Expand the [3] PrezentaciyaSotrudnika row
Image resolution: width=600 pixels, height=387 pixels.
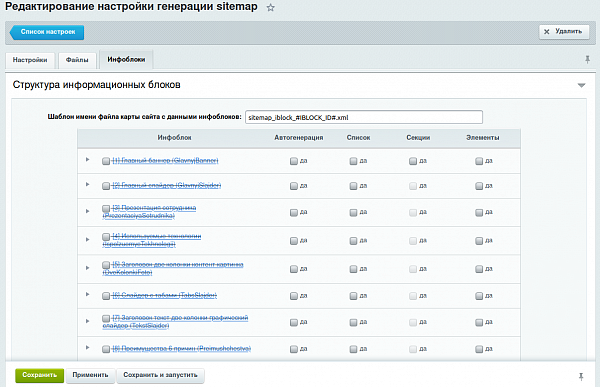pos(88,211)
